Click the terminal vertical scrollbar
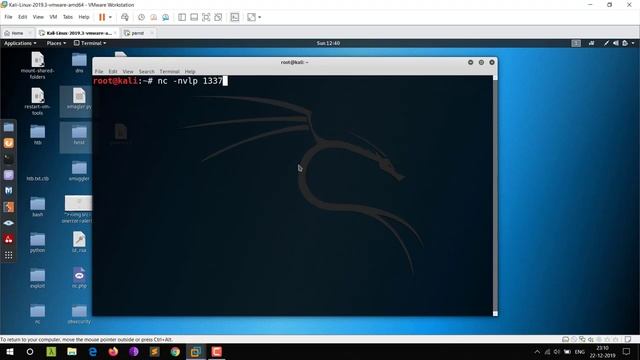 [x=495, y=195]
